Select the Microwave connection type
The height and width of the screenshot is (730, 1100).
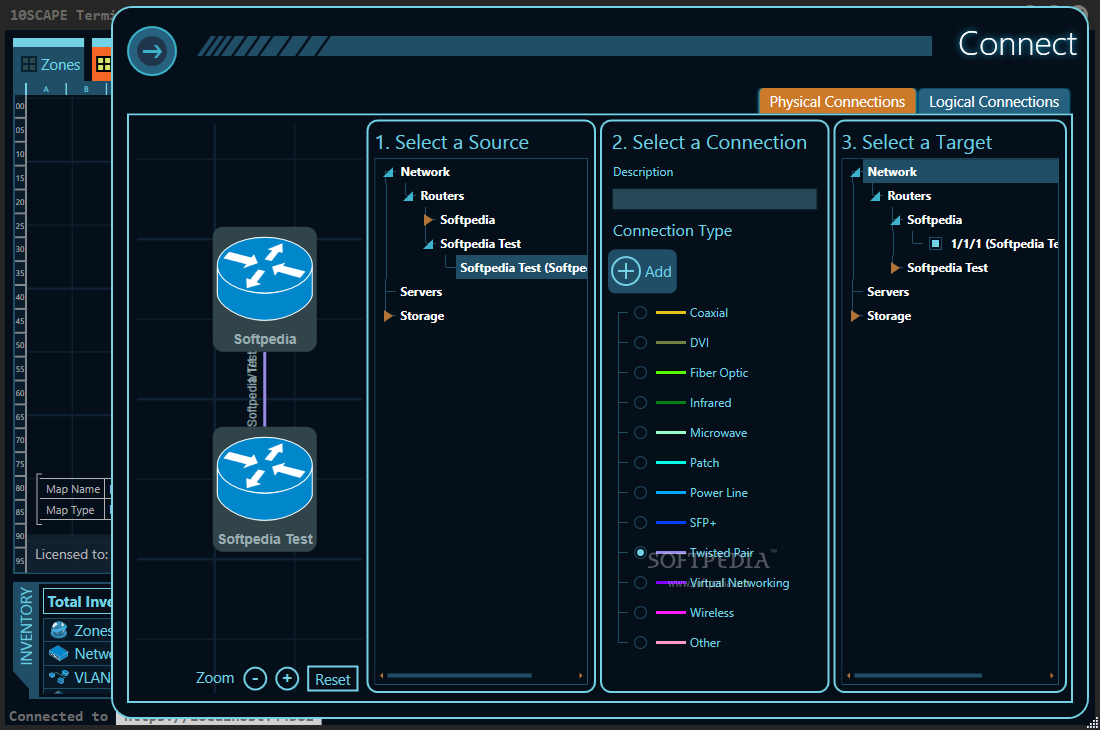640,433
